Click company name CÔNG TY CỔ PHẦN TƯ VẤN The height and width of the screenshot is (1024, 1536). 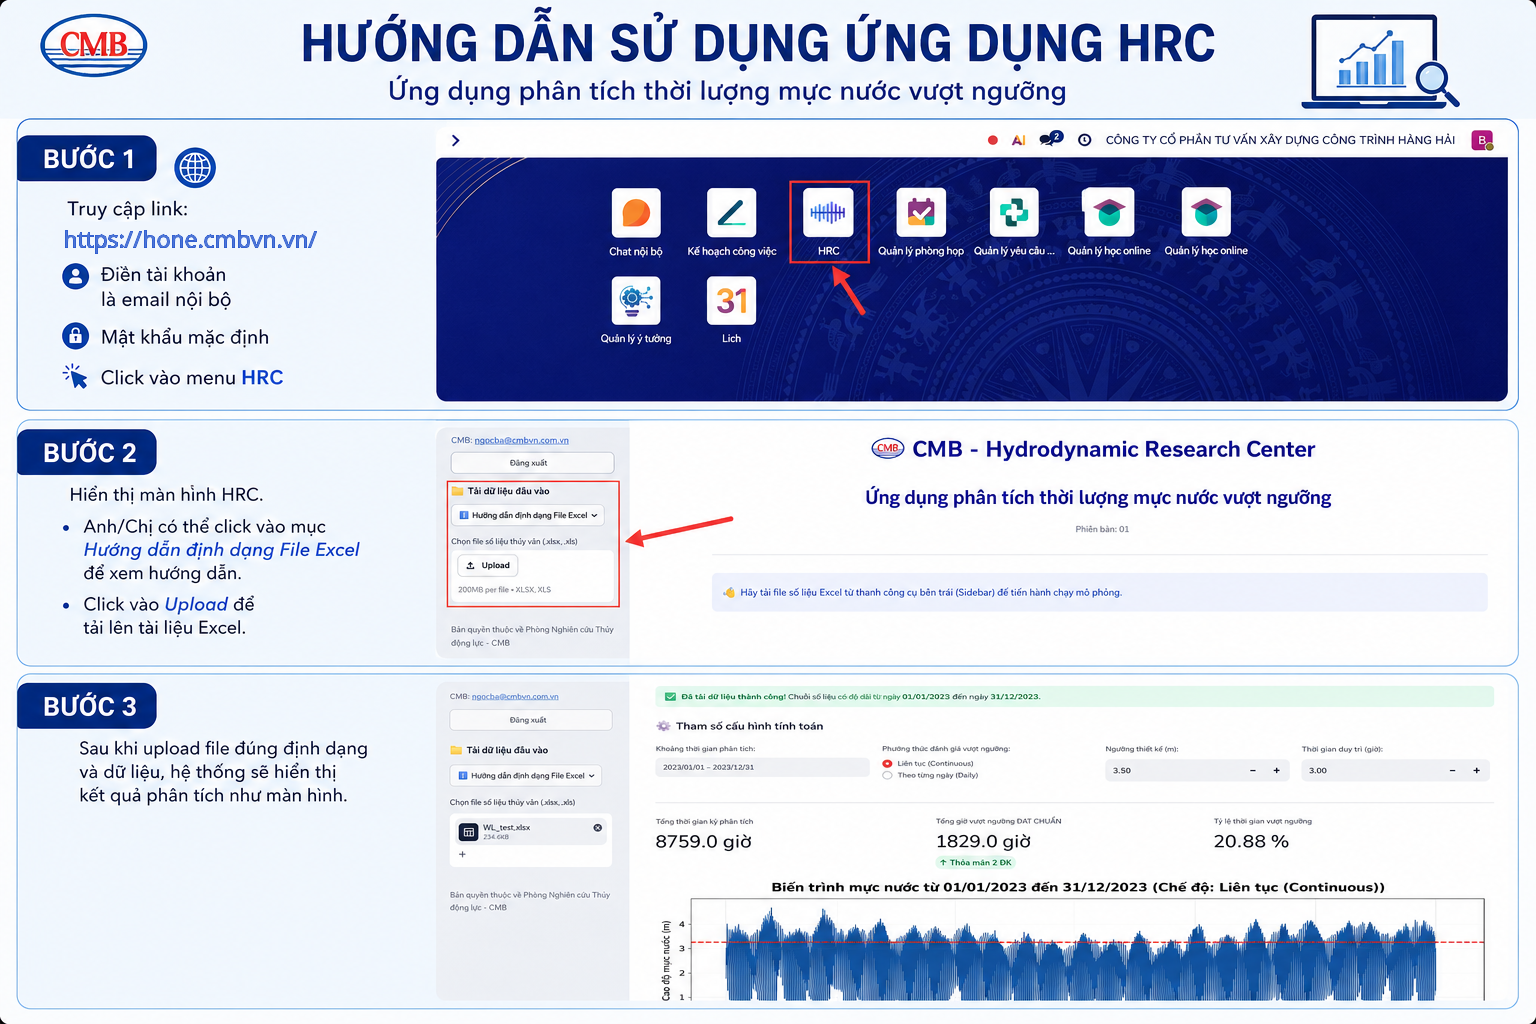pos(1280,140)
